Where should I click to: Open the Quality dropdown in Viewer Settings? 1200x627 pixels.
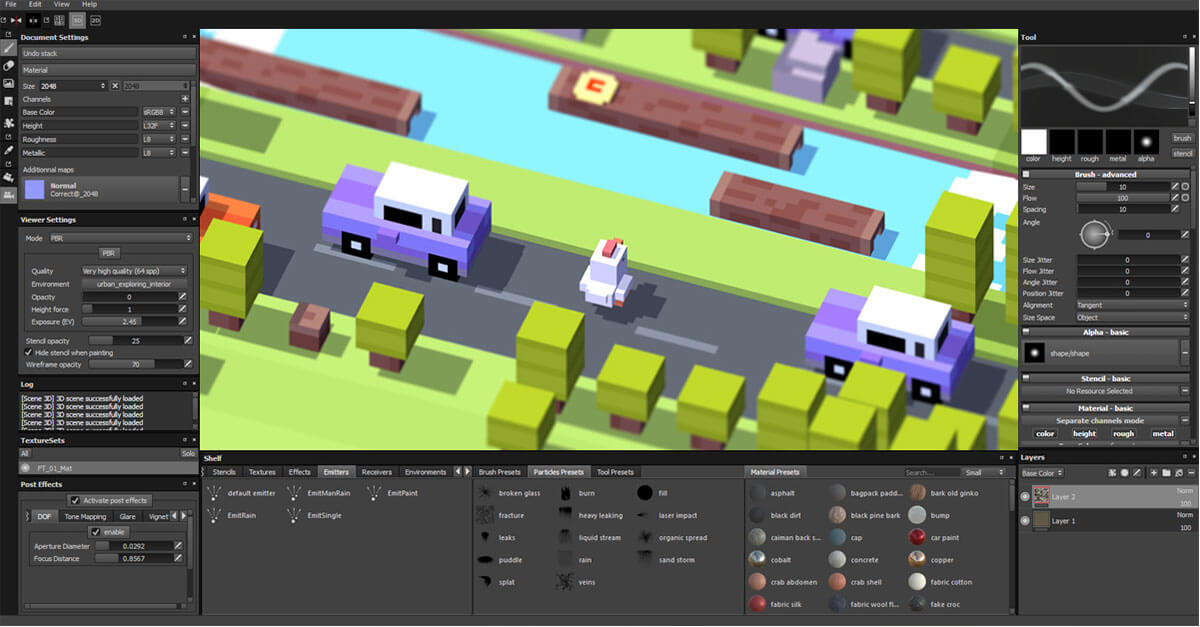(134, 271)
